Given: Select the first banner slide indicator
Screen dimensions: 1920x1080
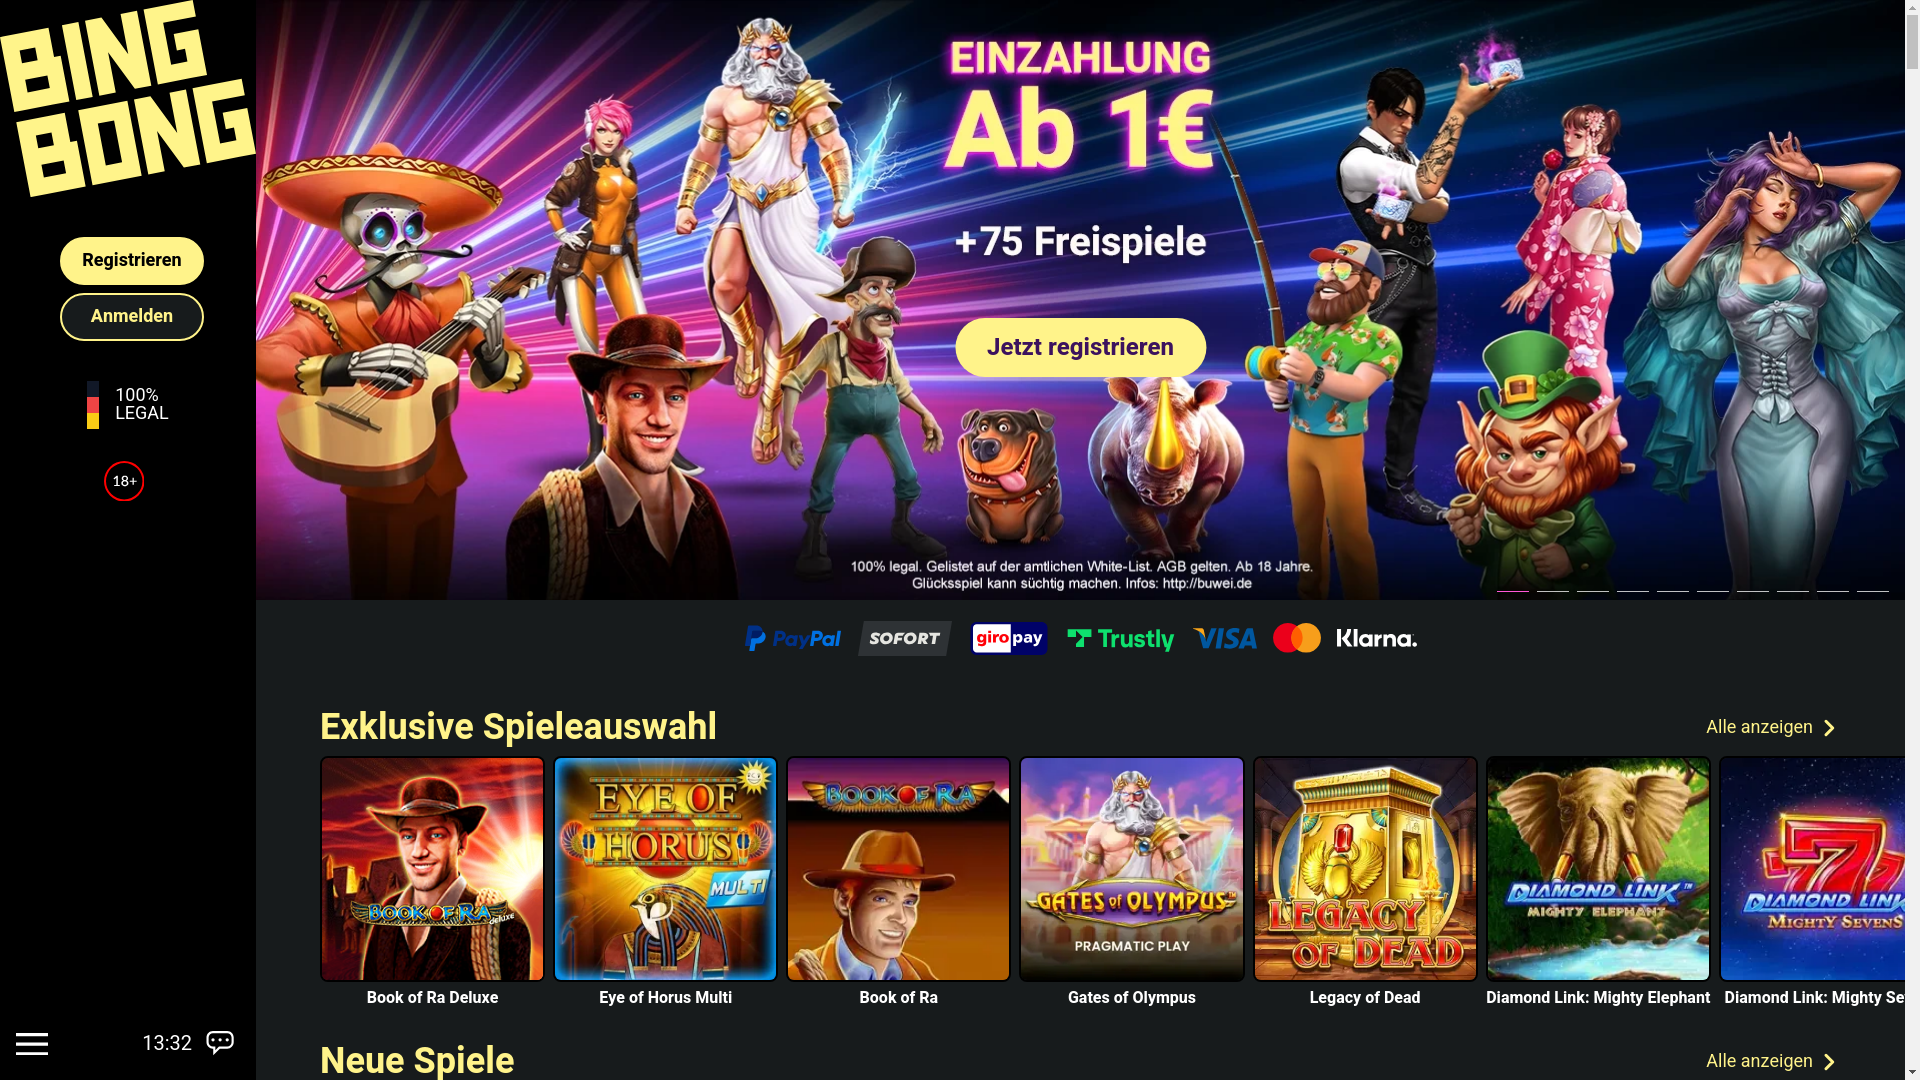Looking at the screenshot, I should (1513, 590).
